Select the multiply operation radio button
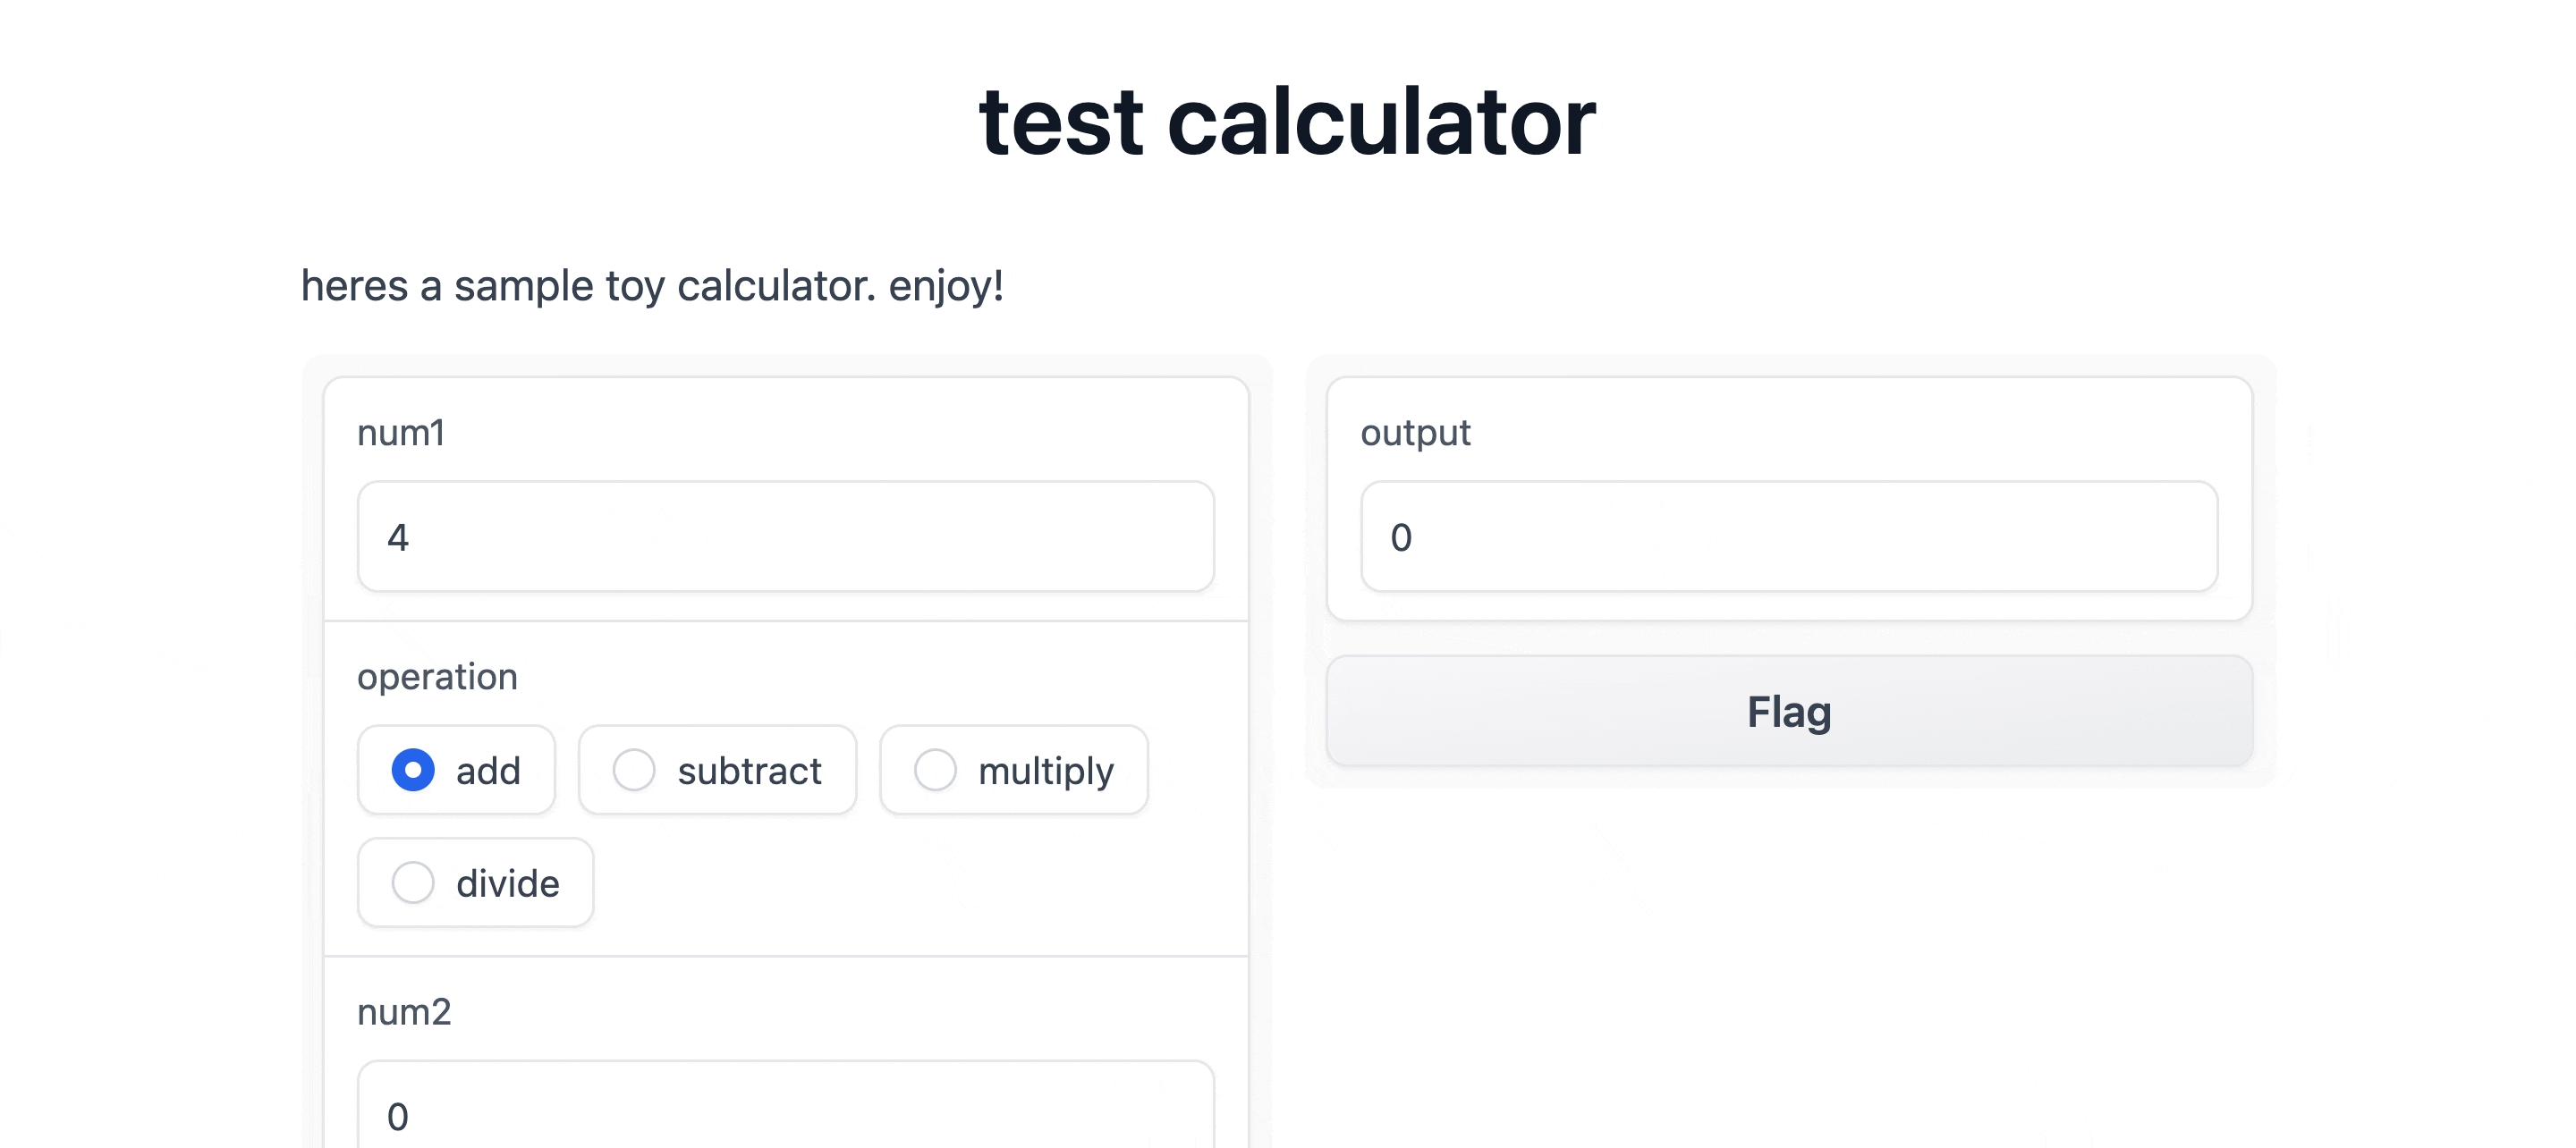This screenshot has width=2576, height=1148. 937,770
